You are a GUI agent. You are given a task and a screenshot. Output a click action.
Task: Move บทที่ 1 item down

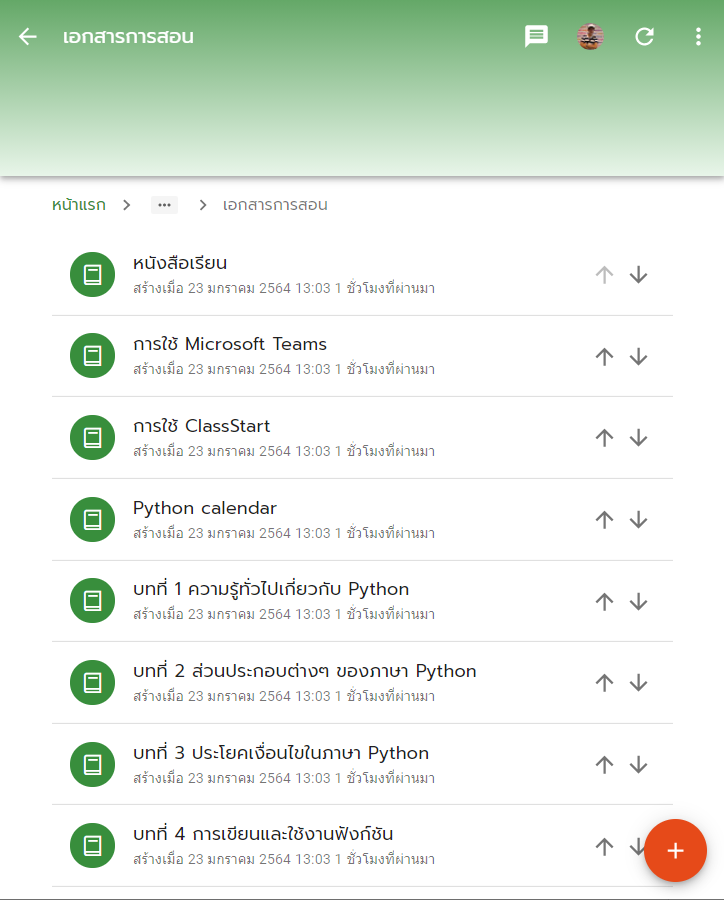(638, 602)
